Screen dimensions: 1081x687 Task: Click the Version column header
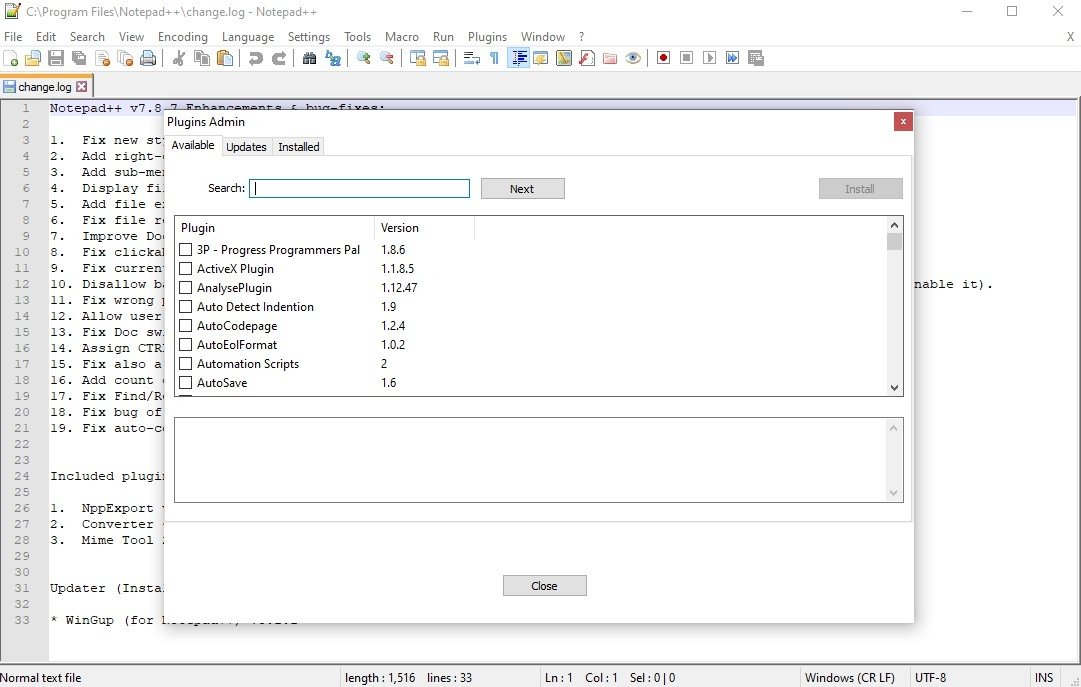424,228
